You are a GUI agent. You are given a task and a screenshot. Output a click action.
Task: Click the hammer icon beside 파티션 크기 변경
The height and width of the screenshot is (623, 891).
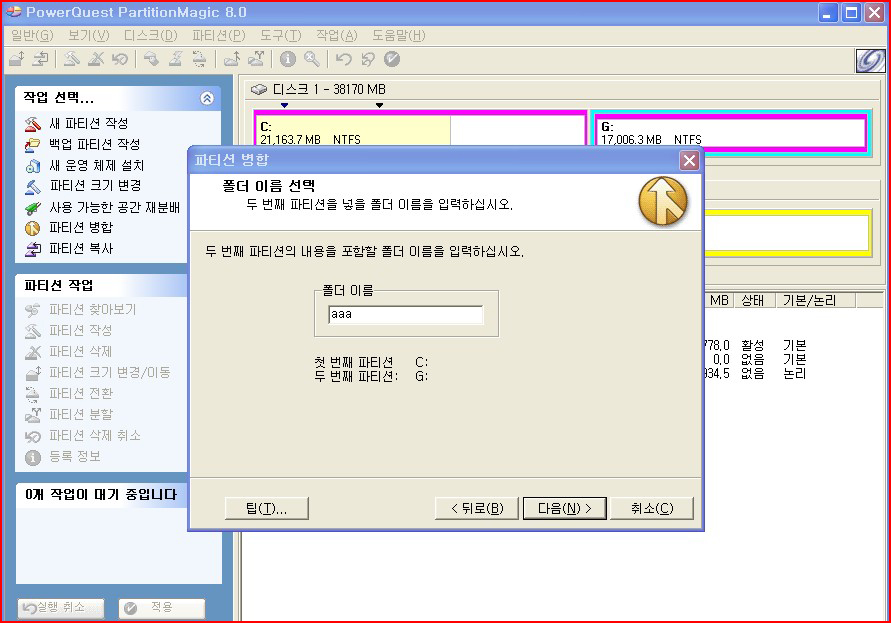33,186
